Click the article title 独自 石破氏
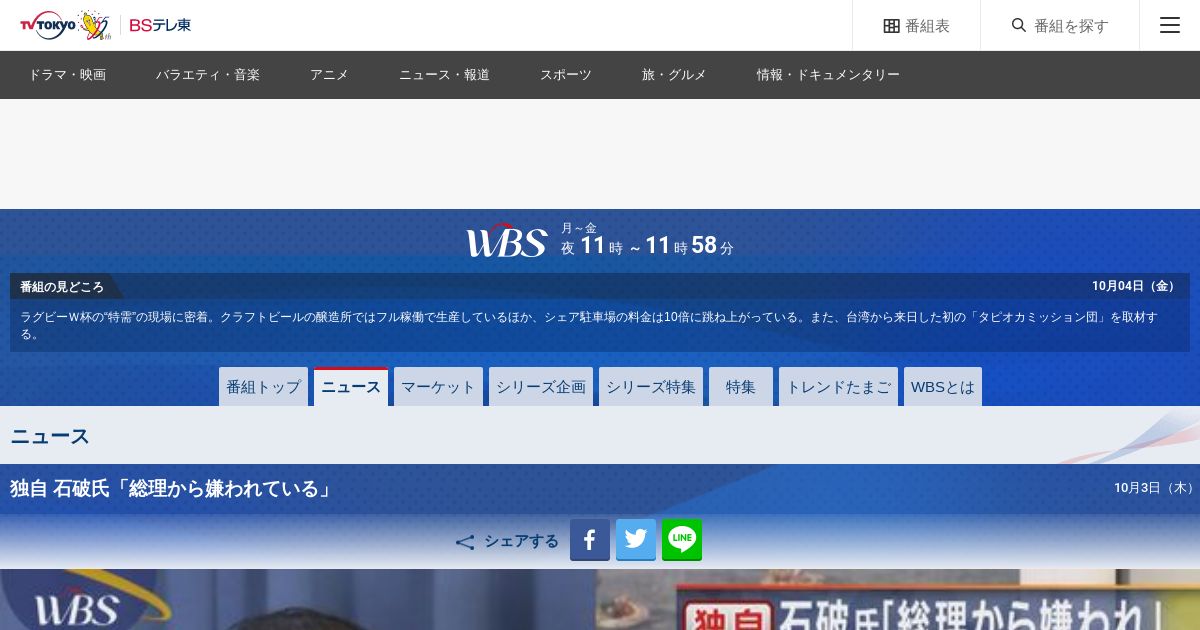The image size is (1200, 630). 171,489
